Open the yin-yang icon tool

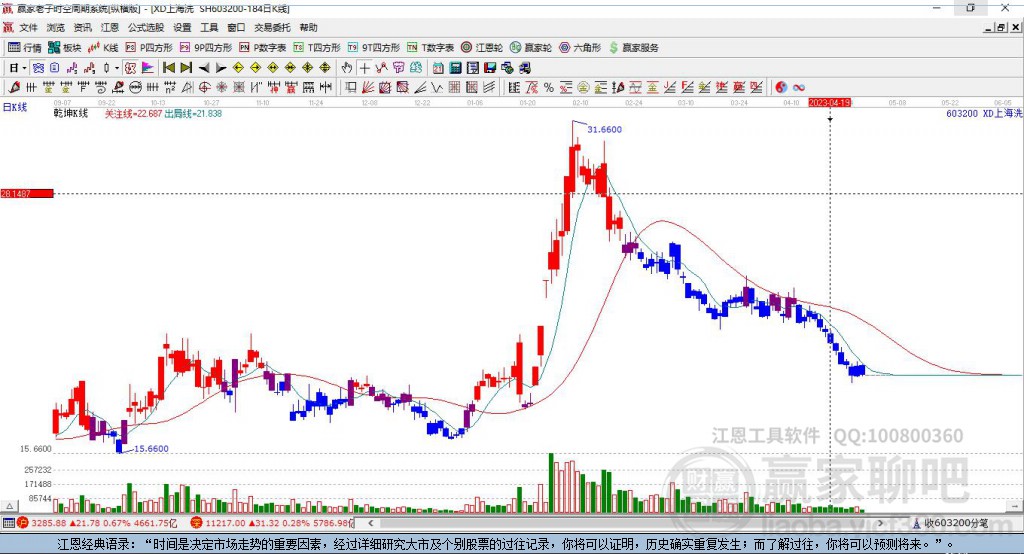(x=781, y=87)
